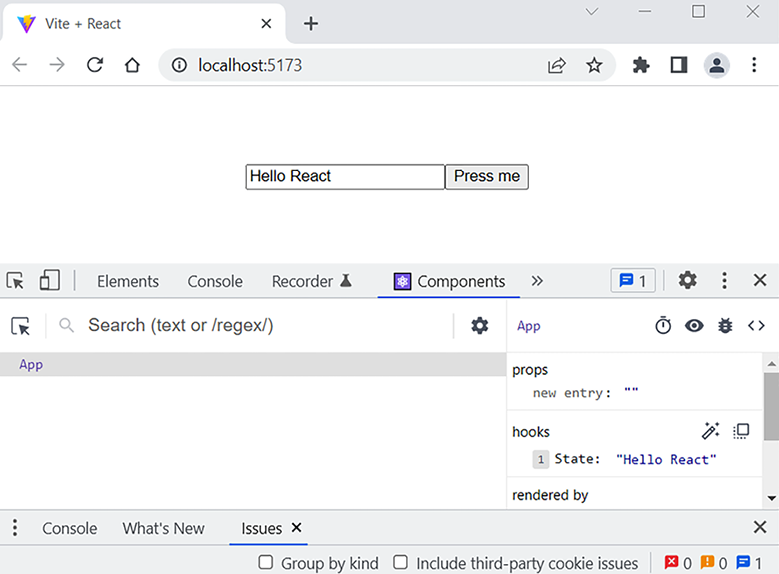
Task: Check Include third-party cookie issues
Action: [400, 562]
